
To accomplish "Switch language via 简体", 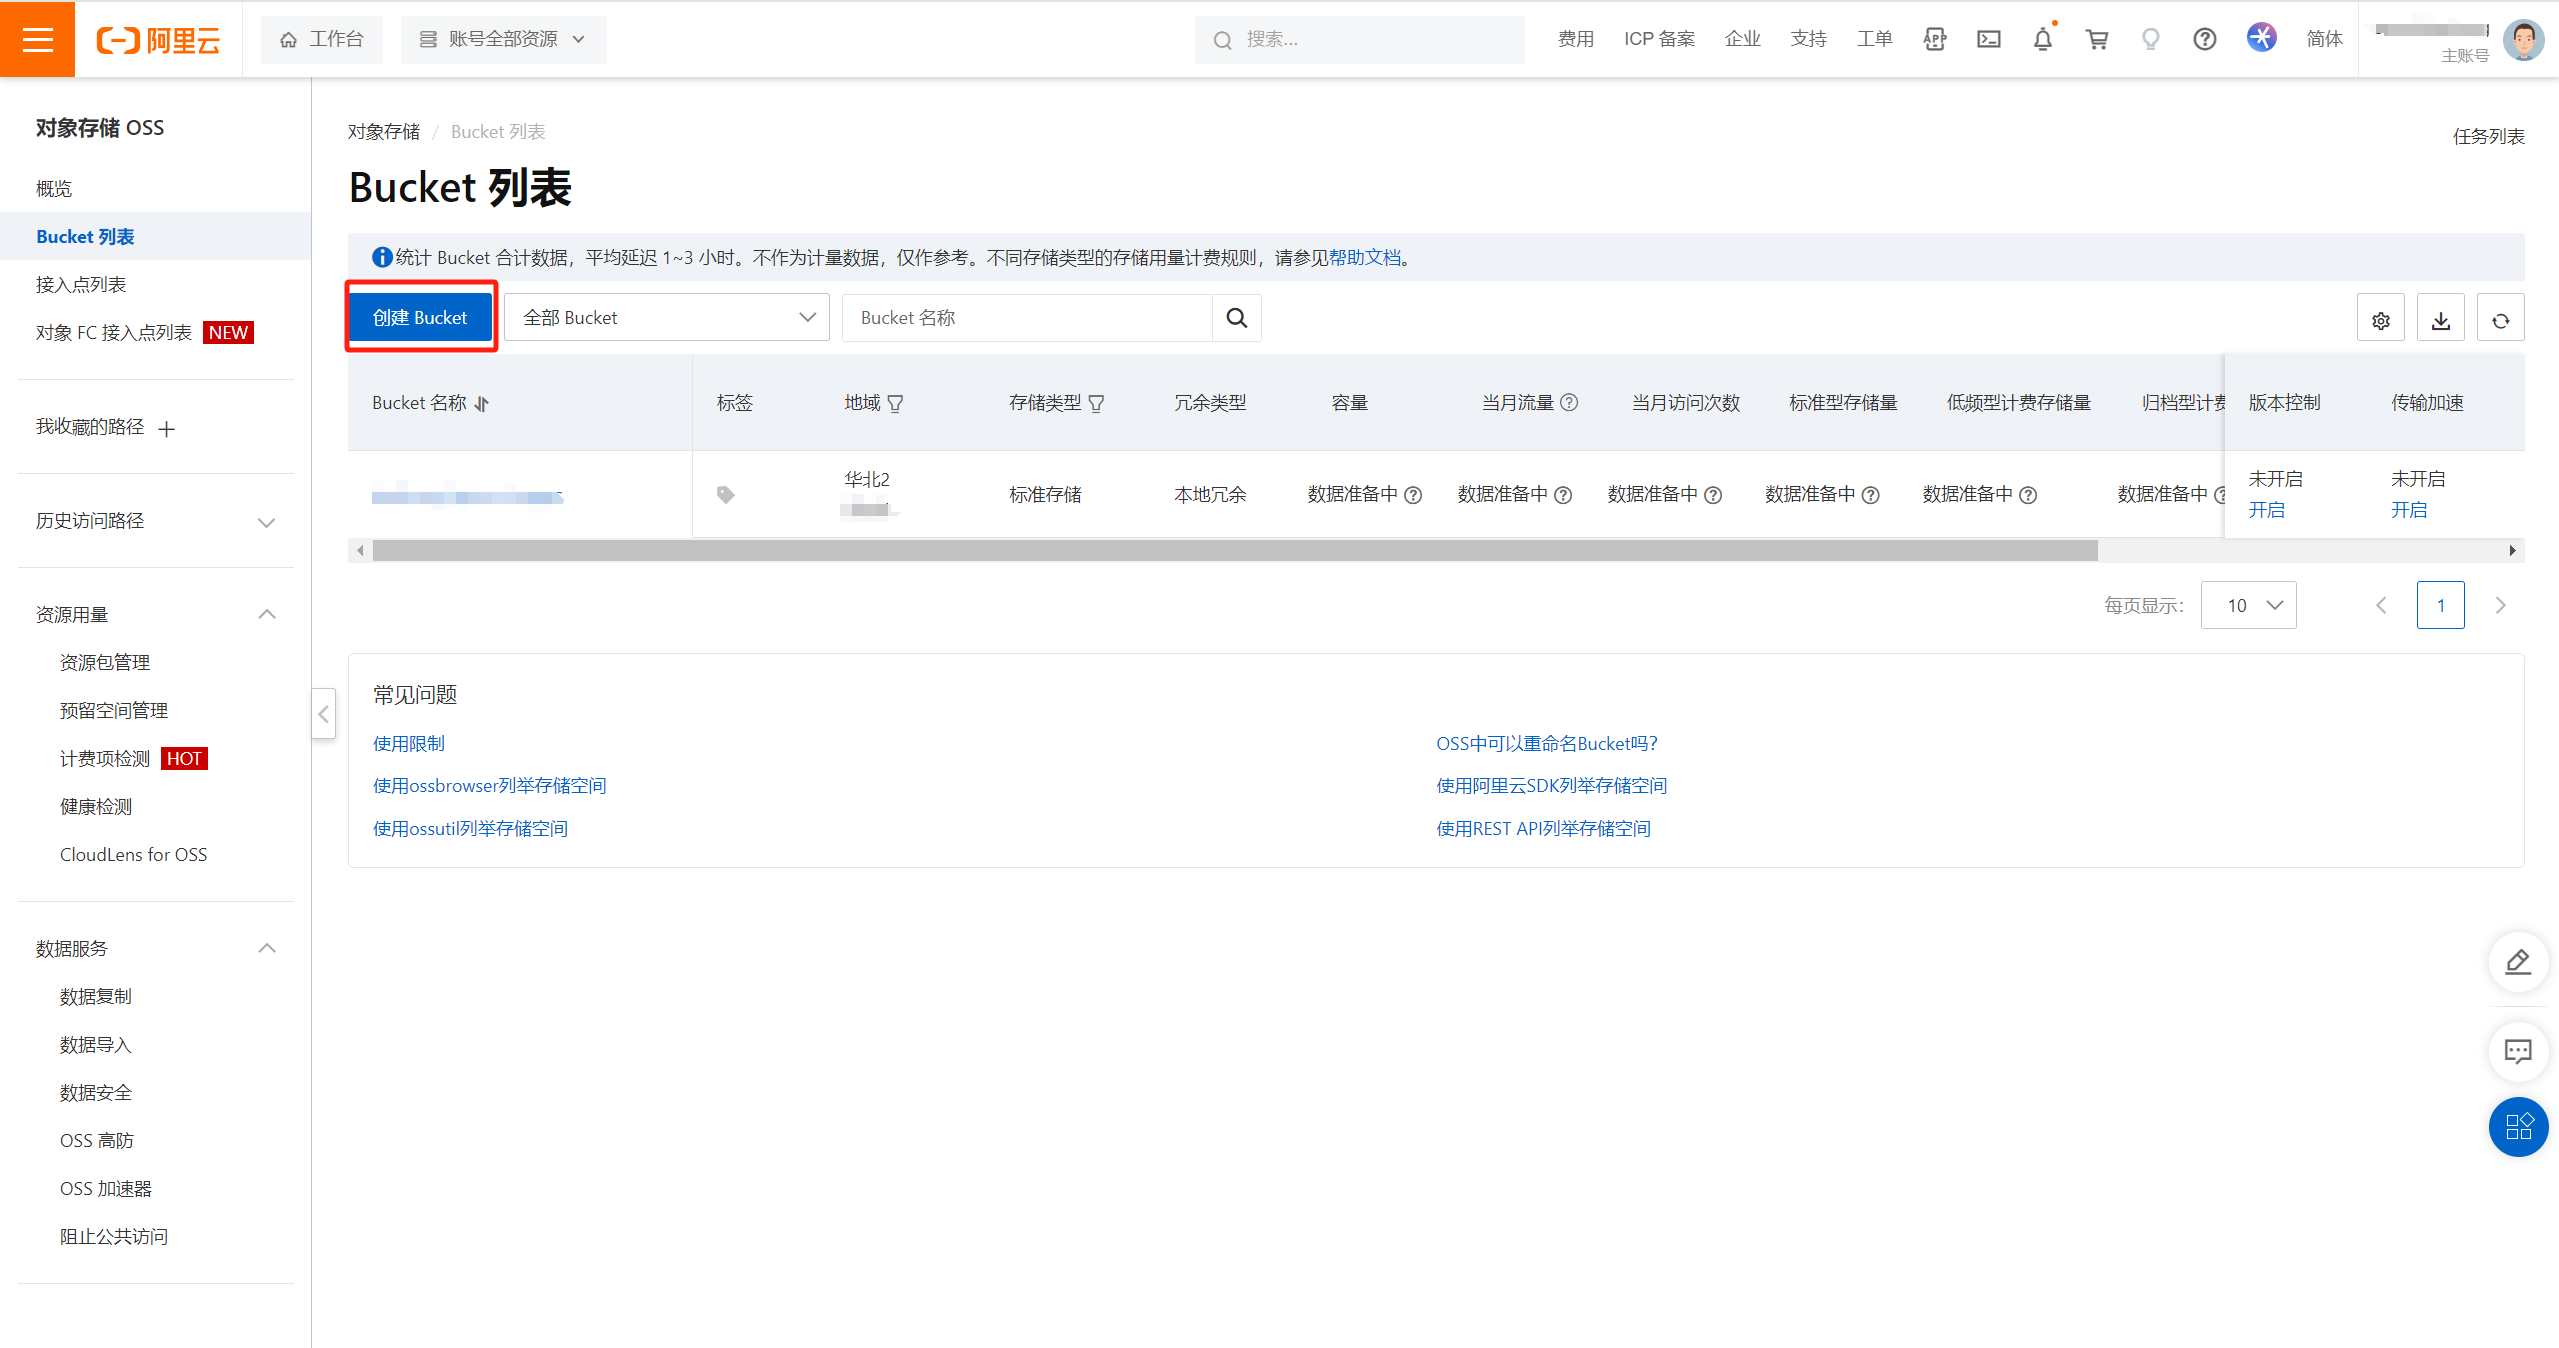I will coord(2324,39).
